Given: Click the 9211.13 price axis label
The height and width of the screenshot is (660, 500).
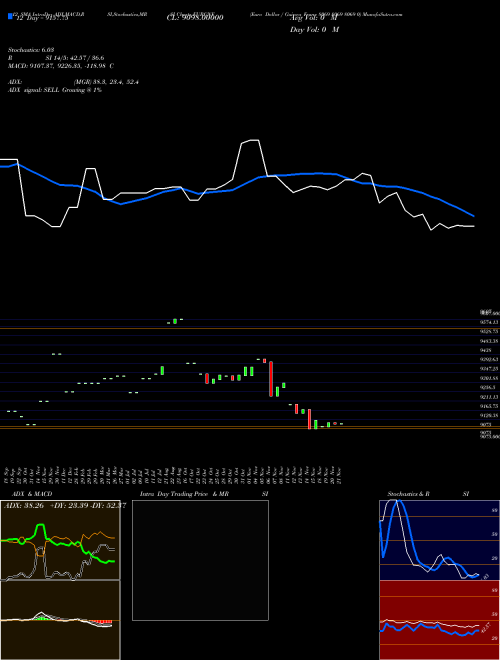Looking at the screenshot, I should point(489,397).
